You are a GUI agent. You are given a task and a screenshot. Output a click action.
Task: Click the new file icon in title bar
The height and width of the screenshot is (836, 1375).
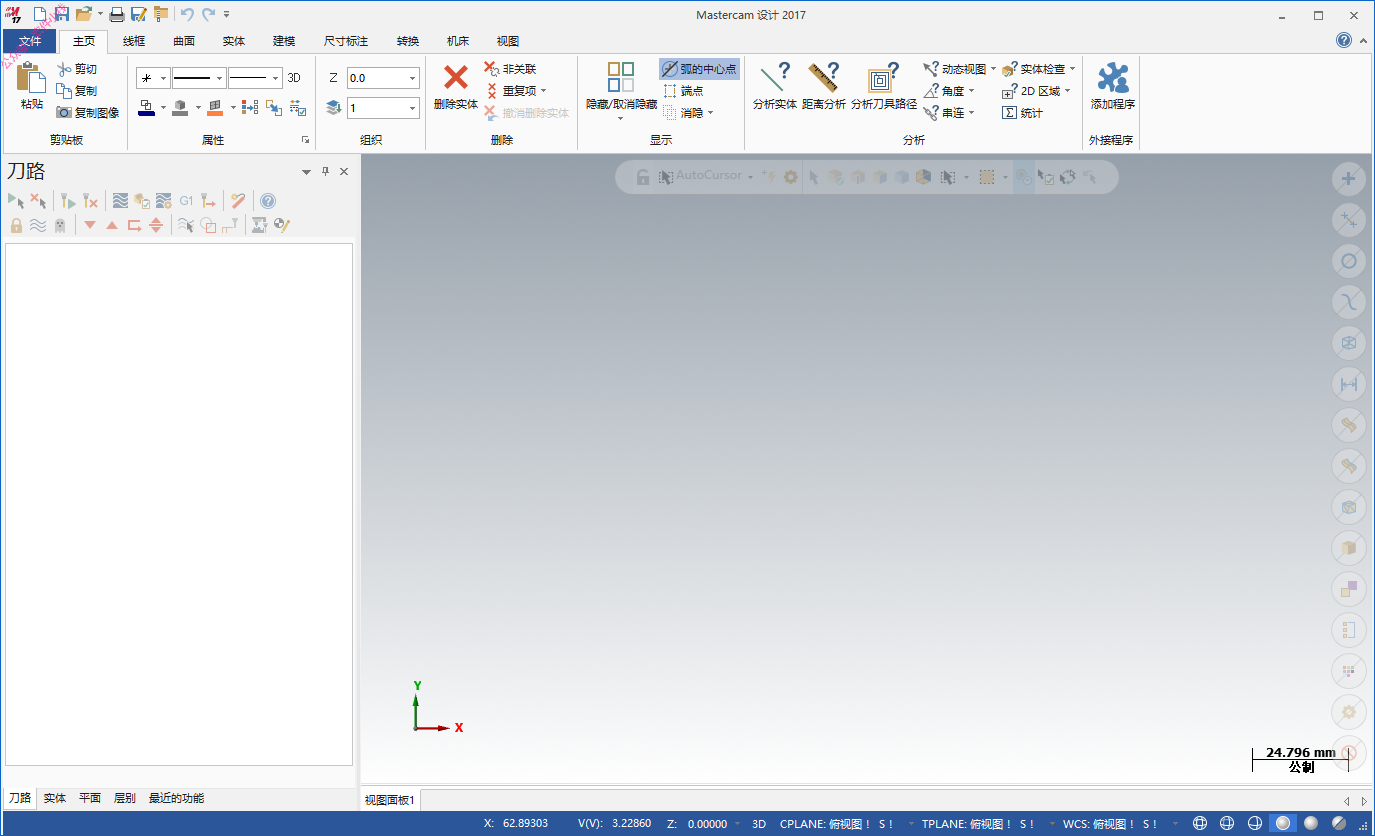[x=40, y=14]
